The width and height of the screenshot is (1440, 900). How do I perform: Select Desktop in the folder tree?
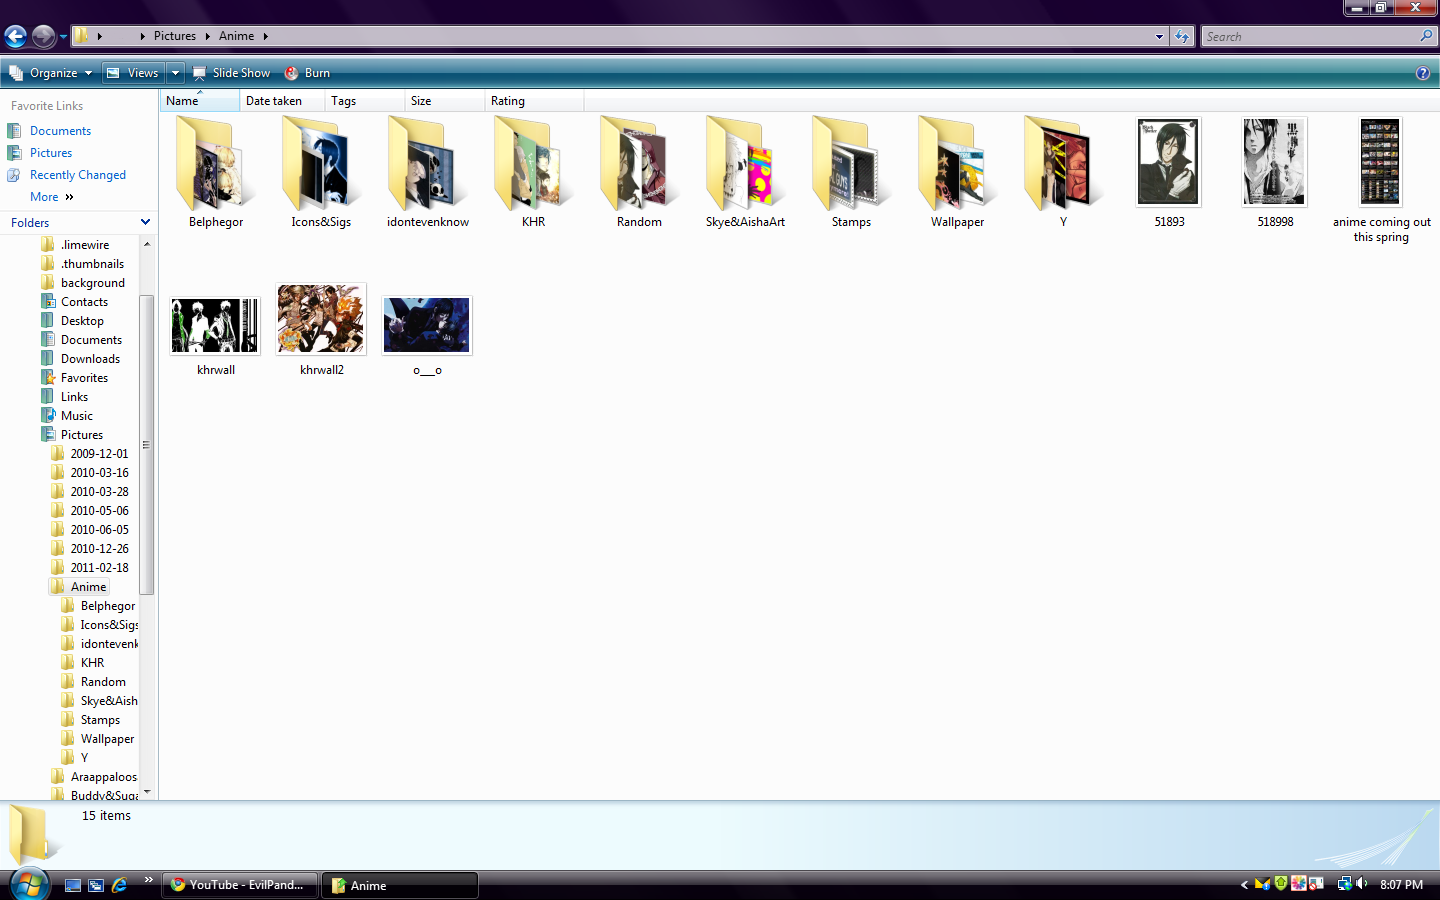82,321
